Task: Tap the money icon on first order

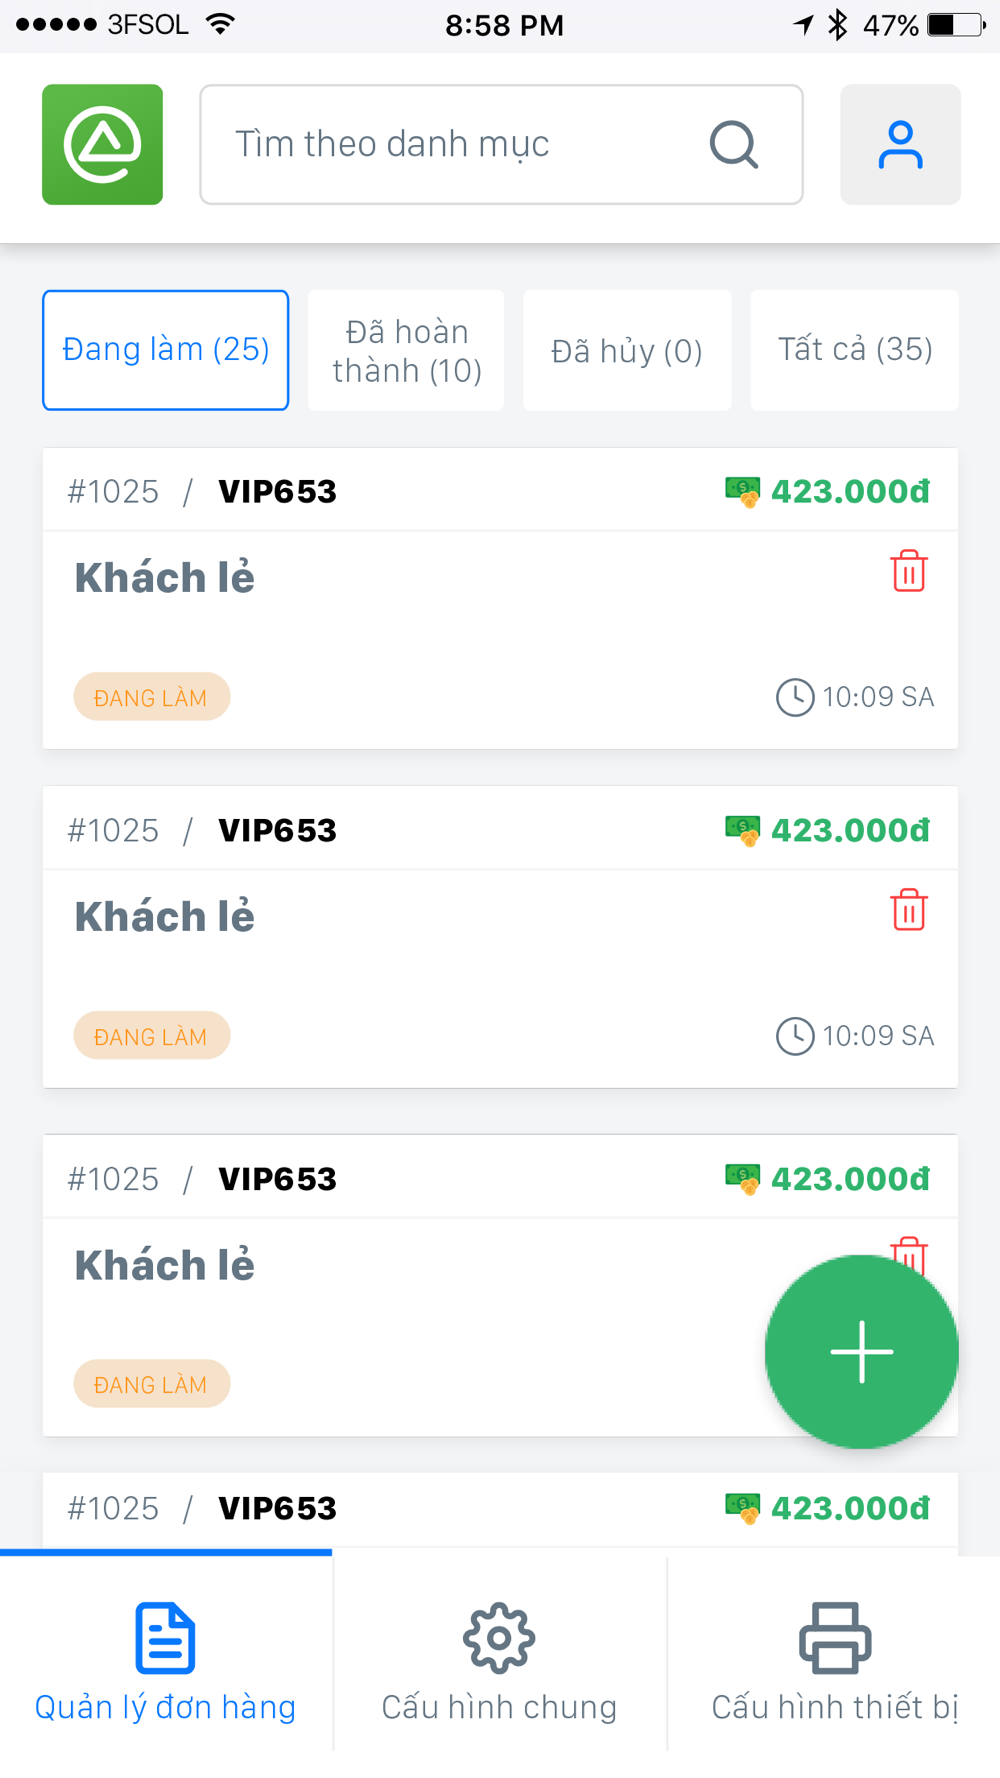Action: pyautogui.click(x=743, y=491)
